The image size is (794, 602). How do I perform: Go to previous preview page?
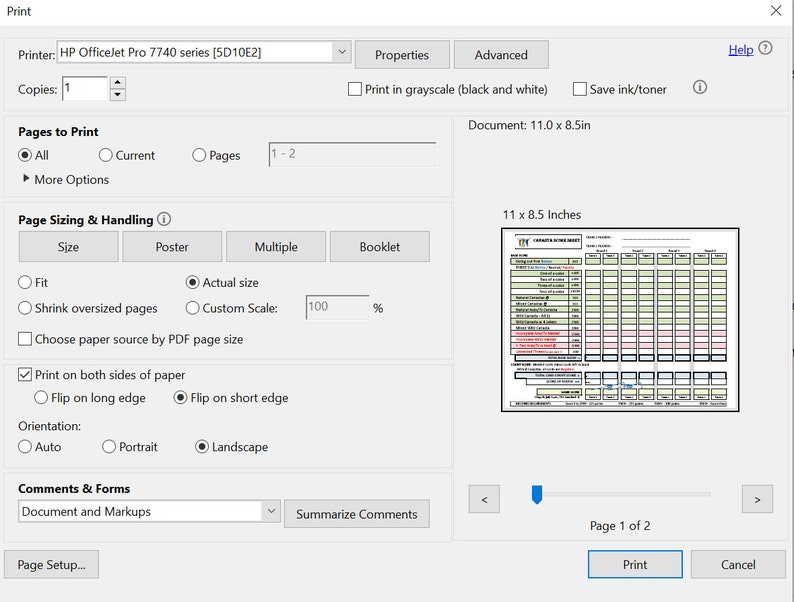click(484, 499)
